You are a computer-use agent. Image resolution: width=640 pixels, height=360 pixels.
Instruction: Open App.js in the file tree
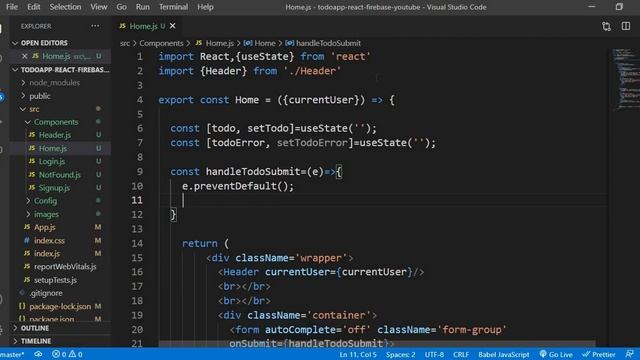click(x=44, y=227)
